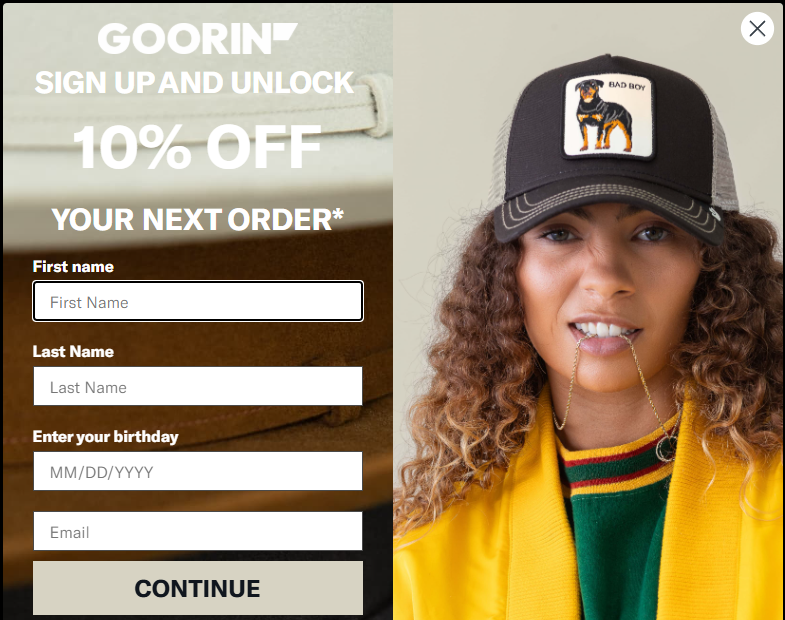
Task: Click the "Last Name" field label
Action: (x=73, y=352)
